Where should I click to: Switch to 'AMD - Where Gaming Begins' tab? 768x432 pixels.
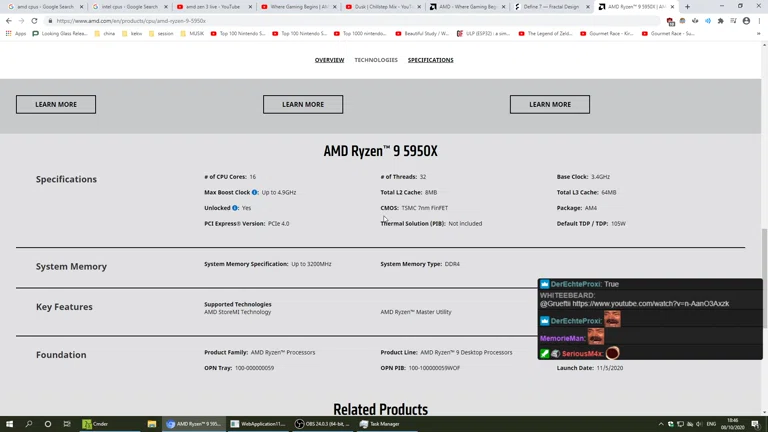(x=467, y=7)
